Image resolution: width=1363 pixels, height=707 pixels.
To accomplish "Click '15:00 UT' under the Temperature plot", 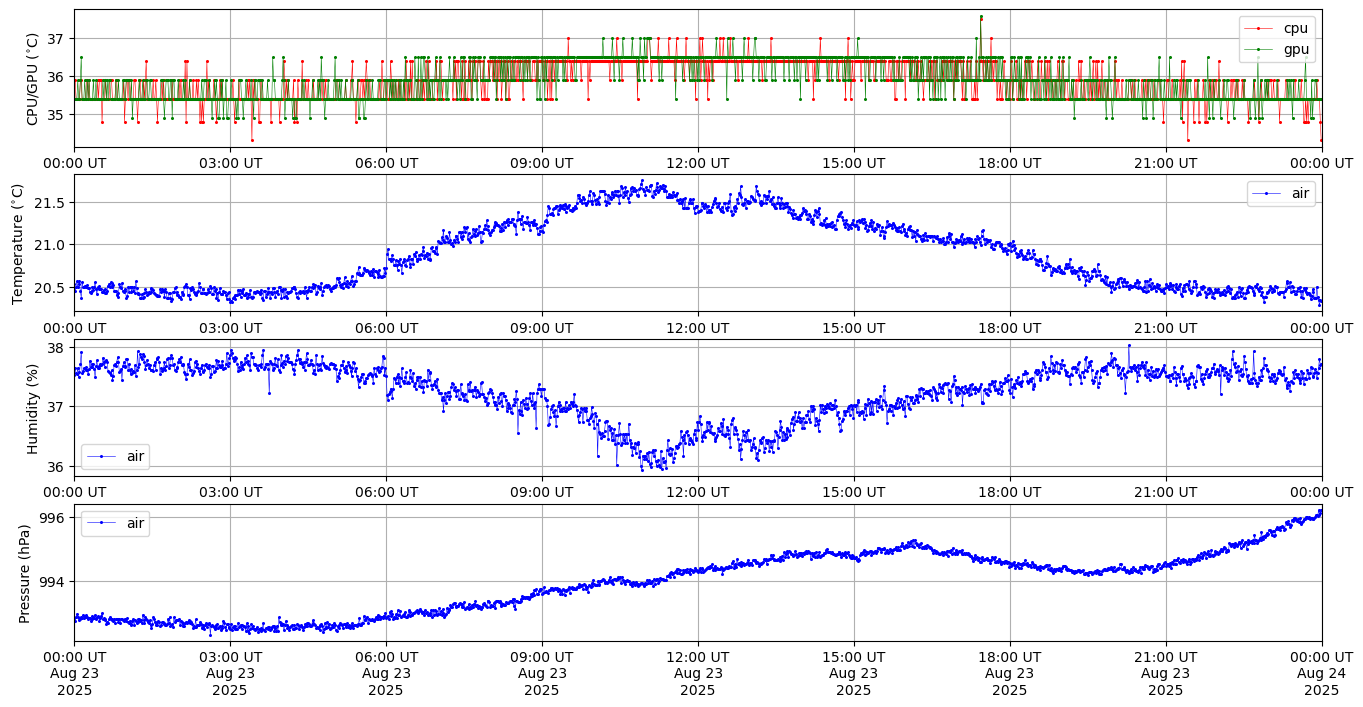I will (854, 327).
